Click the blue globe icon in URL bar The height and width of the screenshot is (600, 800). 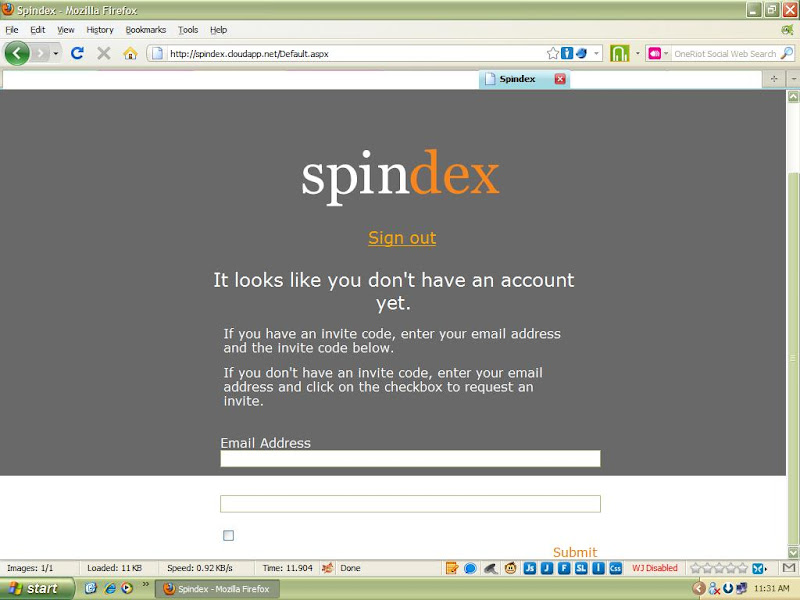point(581,54)
